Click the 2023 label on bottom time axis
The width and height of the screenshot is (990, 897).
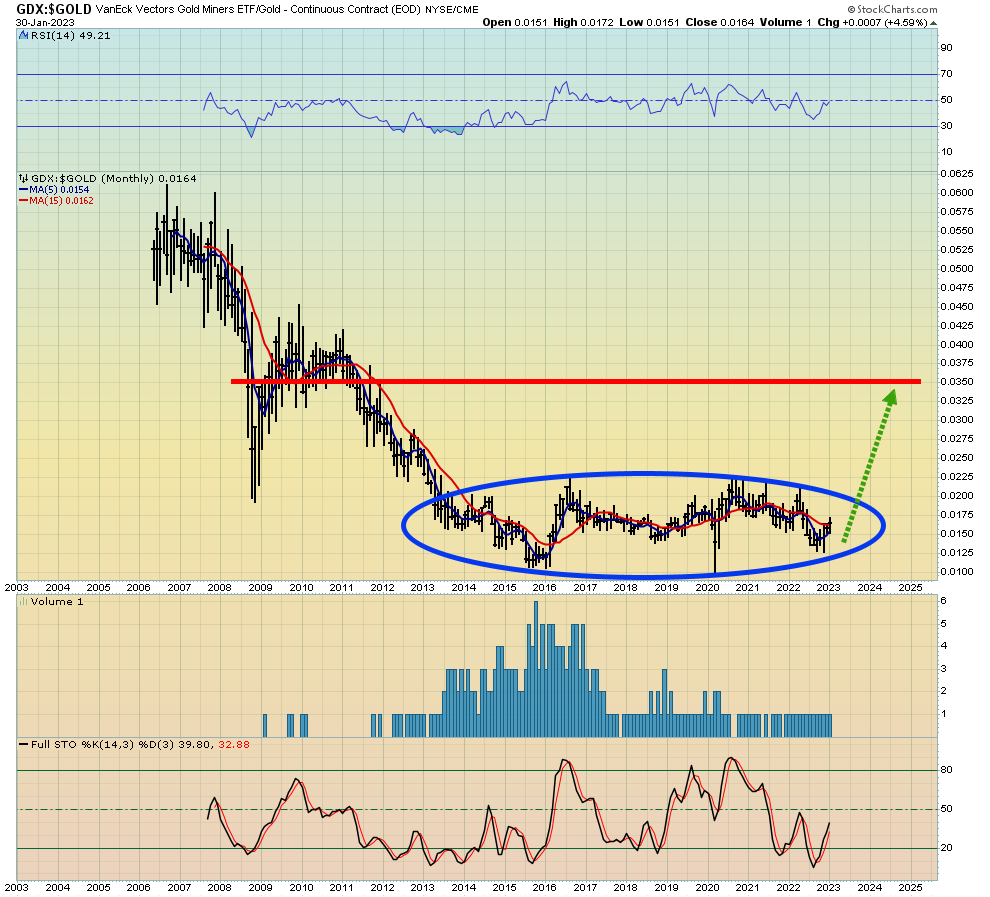coord(828,888)
